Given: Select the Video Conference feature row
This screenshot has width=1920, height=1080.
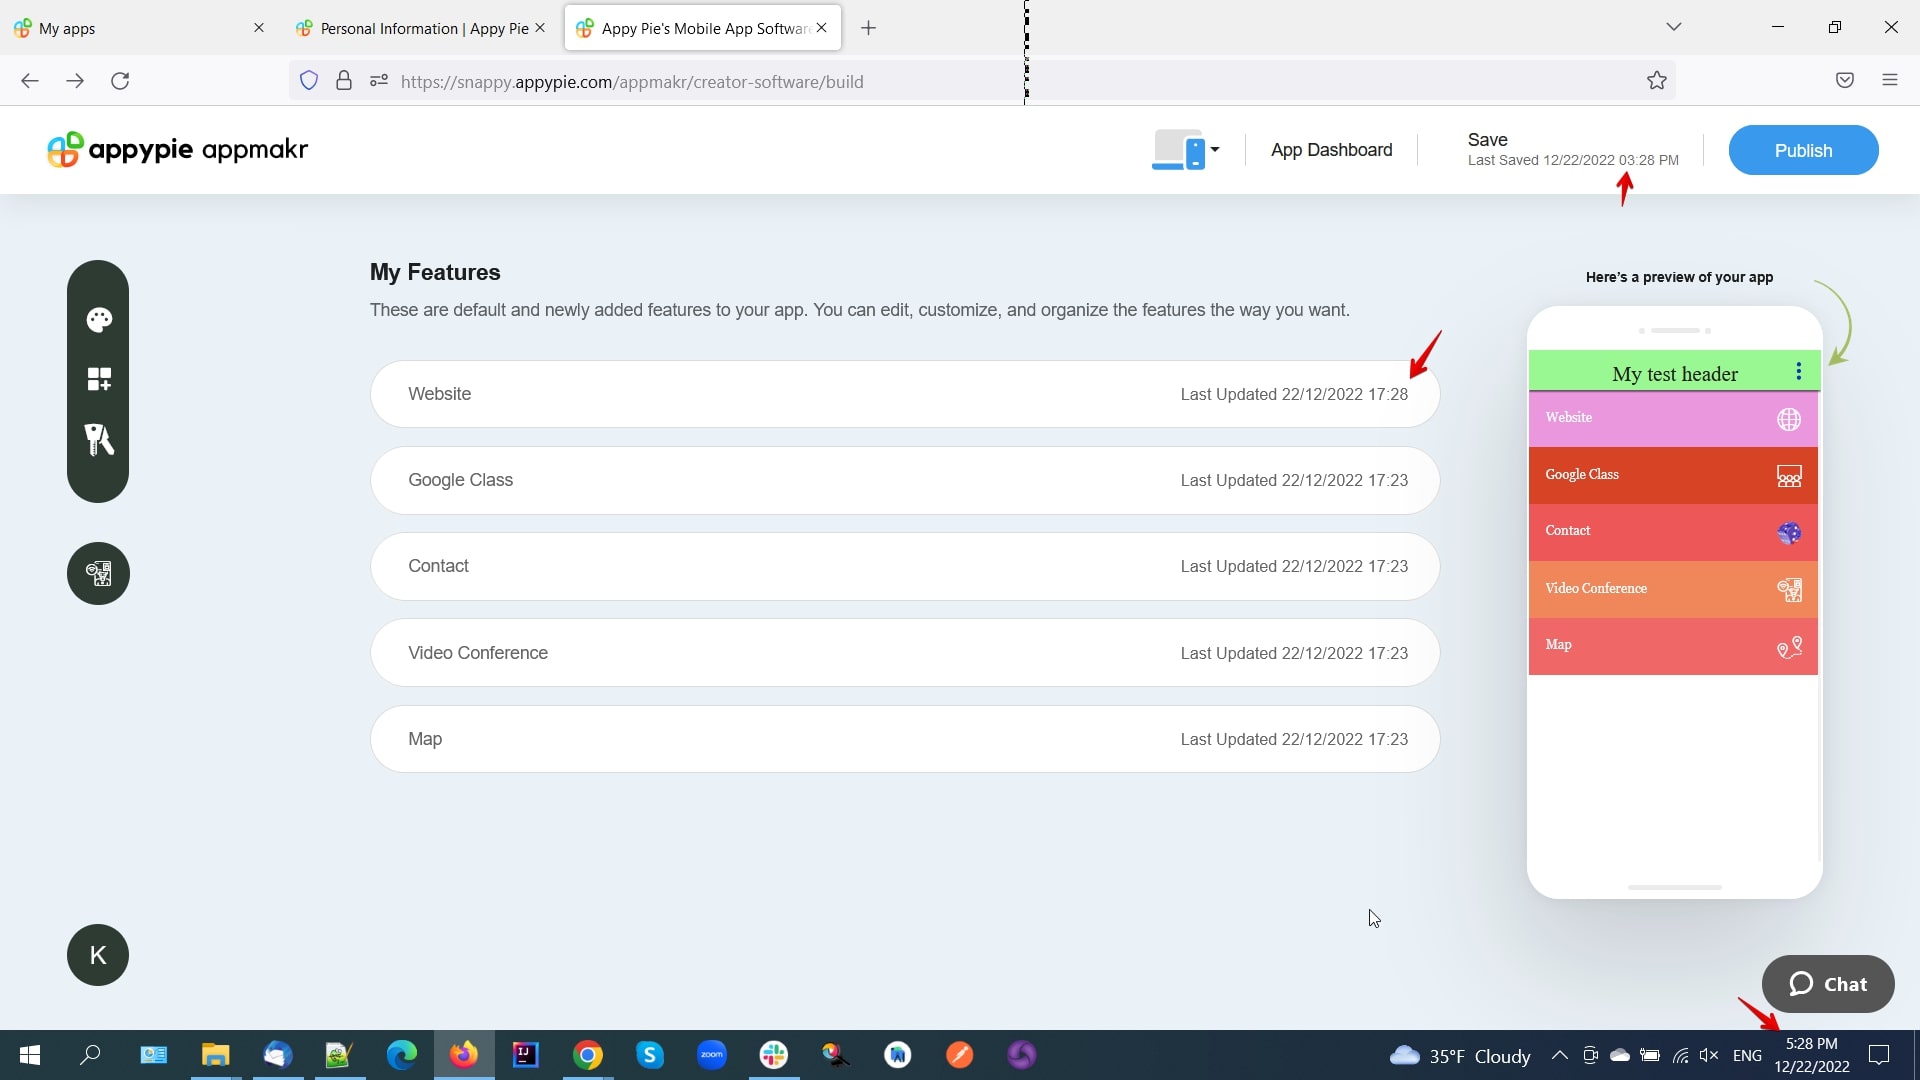Looking at the screenshot, I should [x=905, y=653].
